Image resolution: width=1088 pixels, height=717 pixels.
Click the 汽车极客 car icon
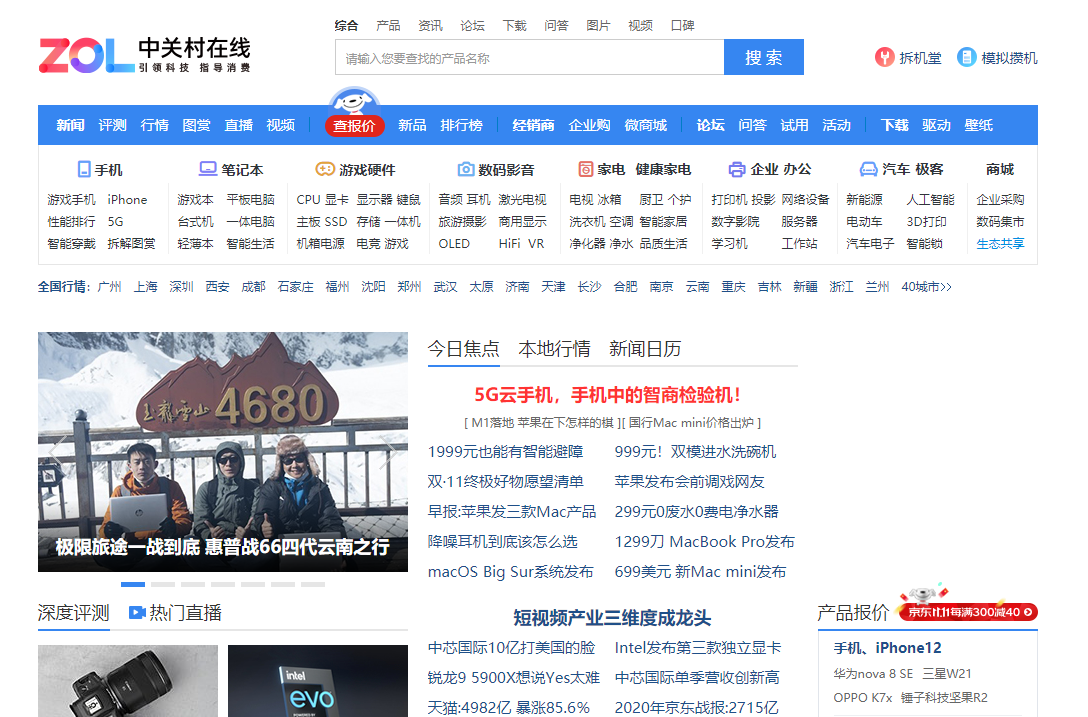[868, 169]
